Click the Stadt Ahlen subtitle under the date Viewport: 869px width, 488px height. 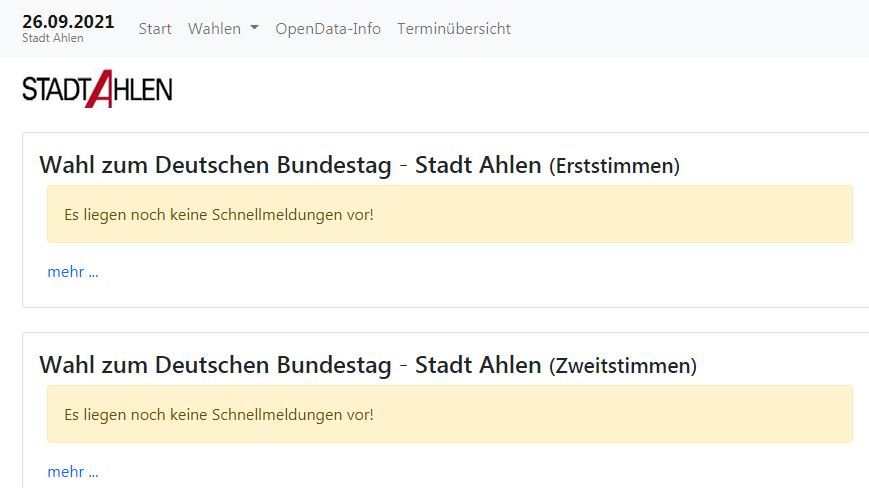[53, 38]
